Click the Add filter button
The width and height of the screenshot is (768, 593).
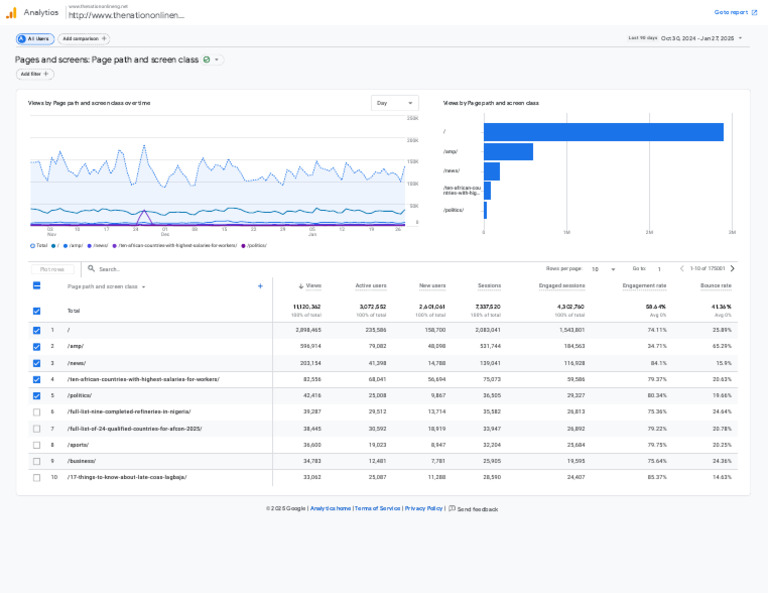tap(35, 74)
